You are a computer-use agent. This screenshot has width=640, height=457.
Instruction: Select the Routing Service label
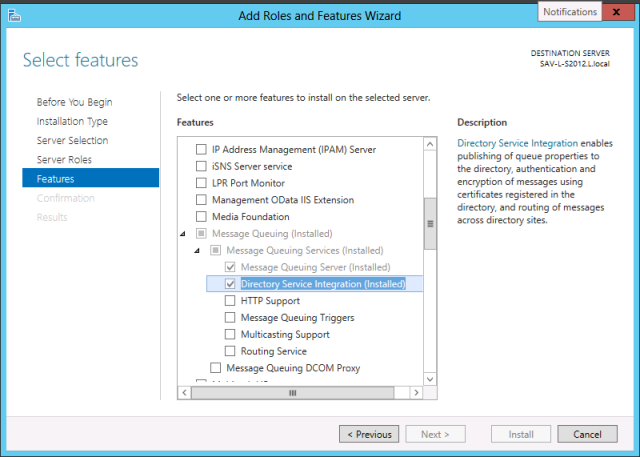pos(273,351)
